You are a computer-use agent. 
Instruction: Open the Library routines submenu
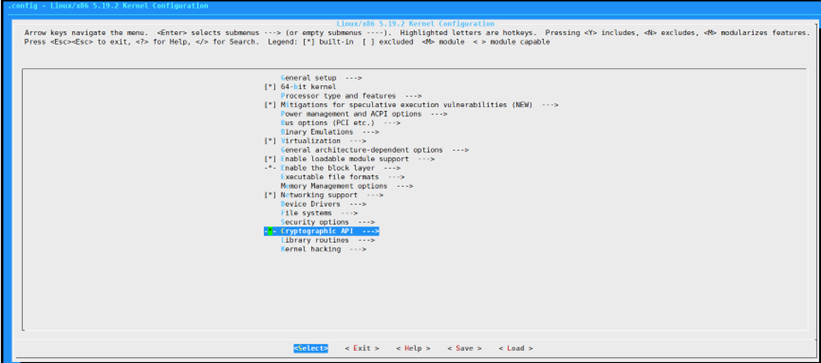(x=327, y=240)
